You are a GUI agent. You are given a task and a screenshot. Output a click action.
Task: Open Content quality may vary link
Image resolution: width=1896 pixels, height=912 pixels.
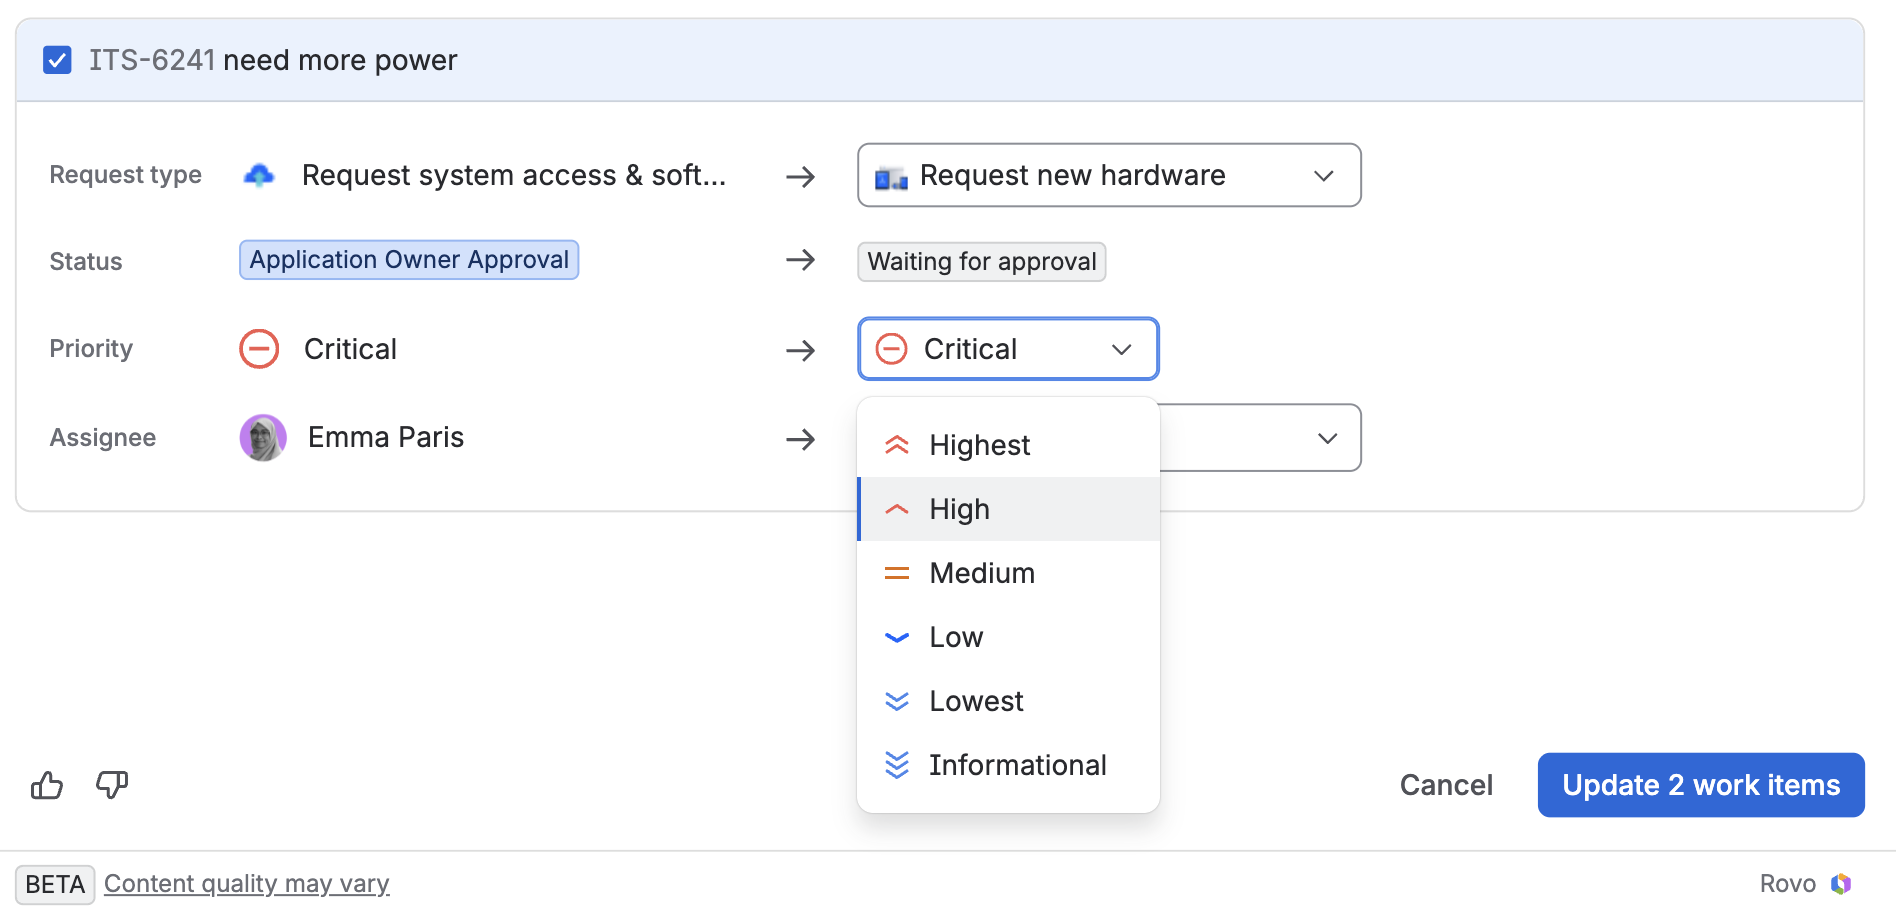click(x=247, y=884)
